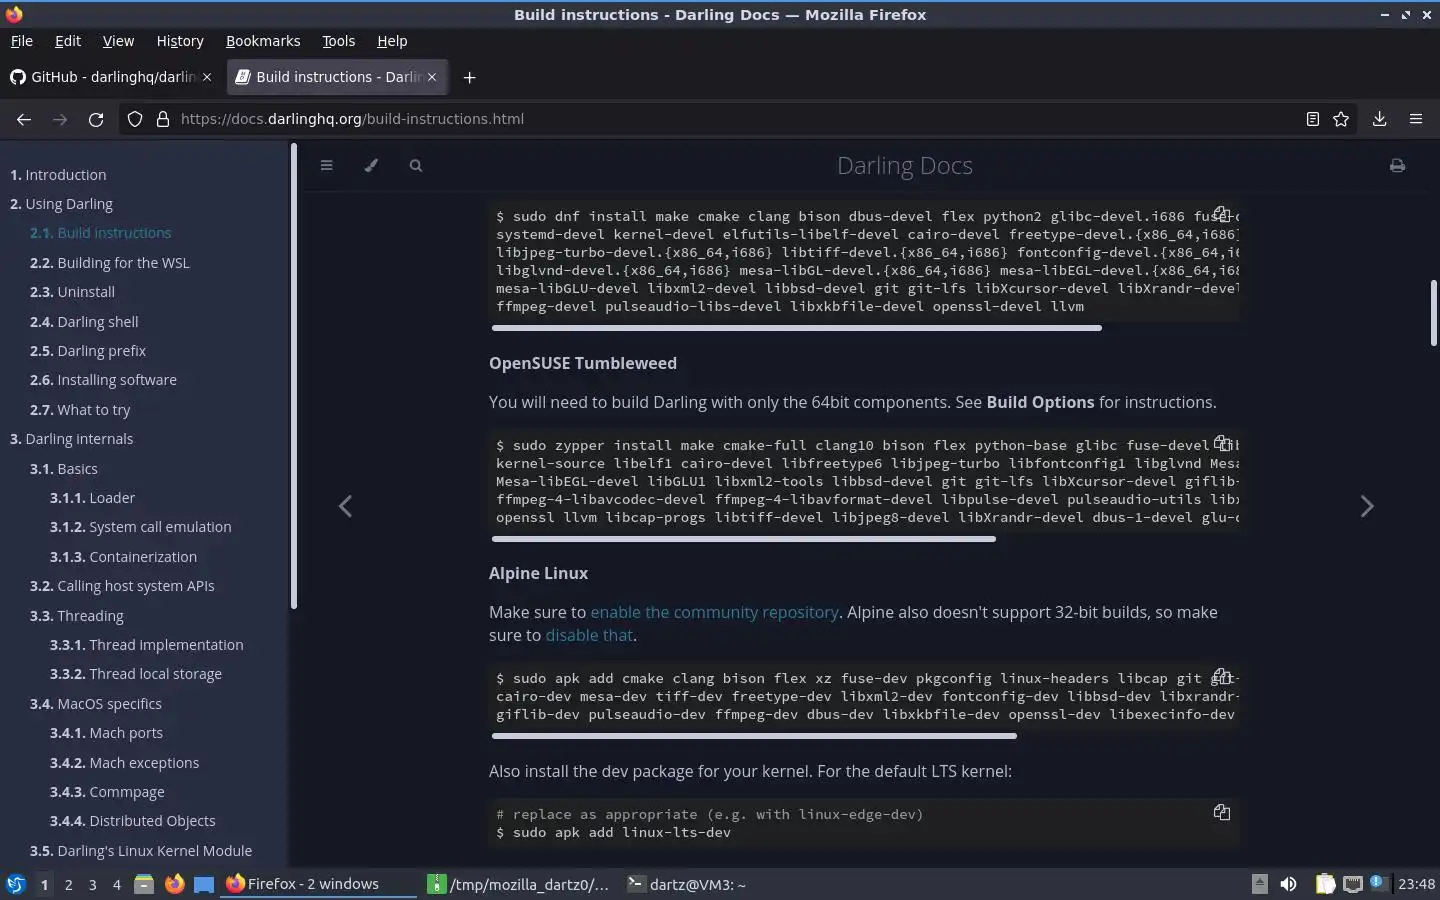
Task: View site security padlock info
Action: click(x=163, y=119)
